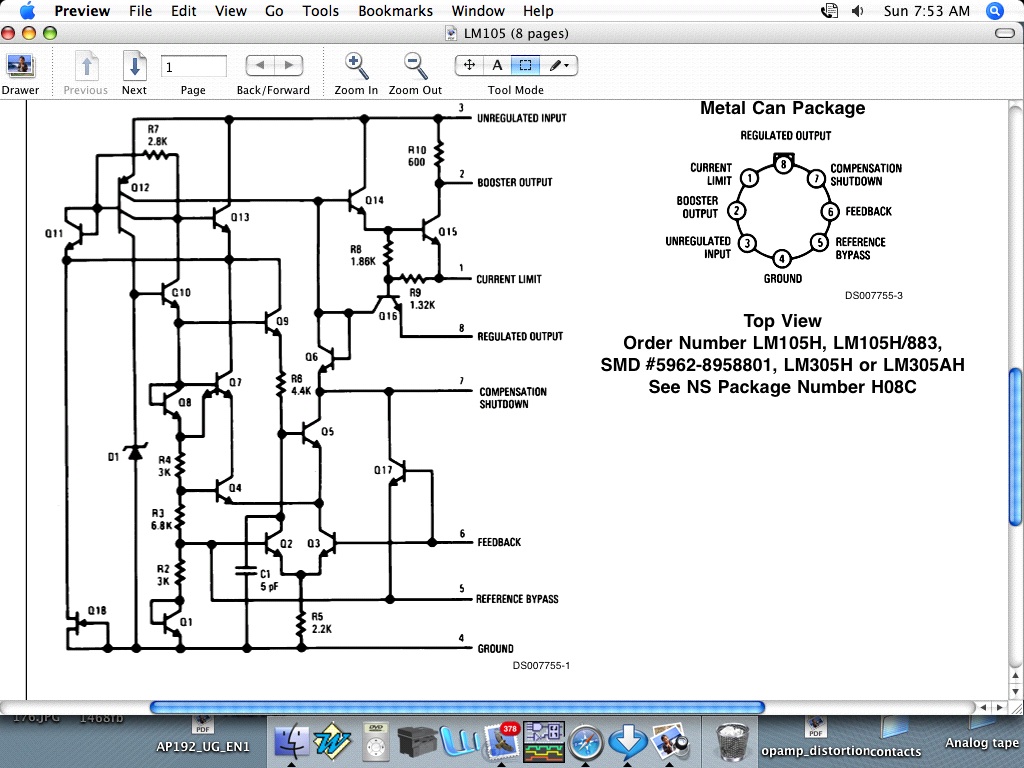Open the View menu
1024x768 pixels.
point(231,10)
